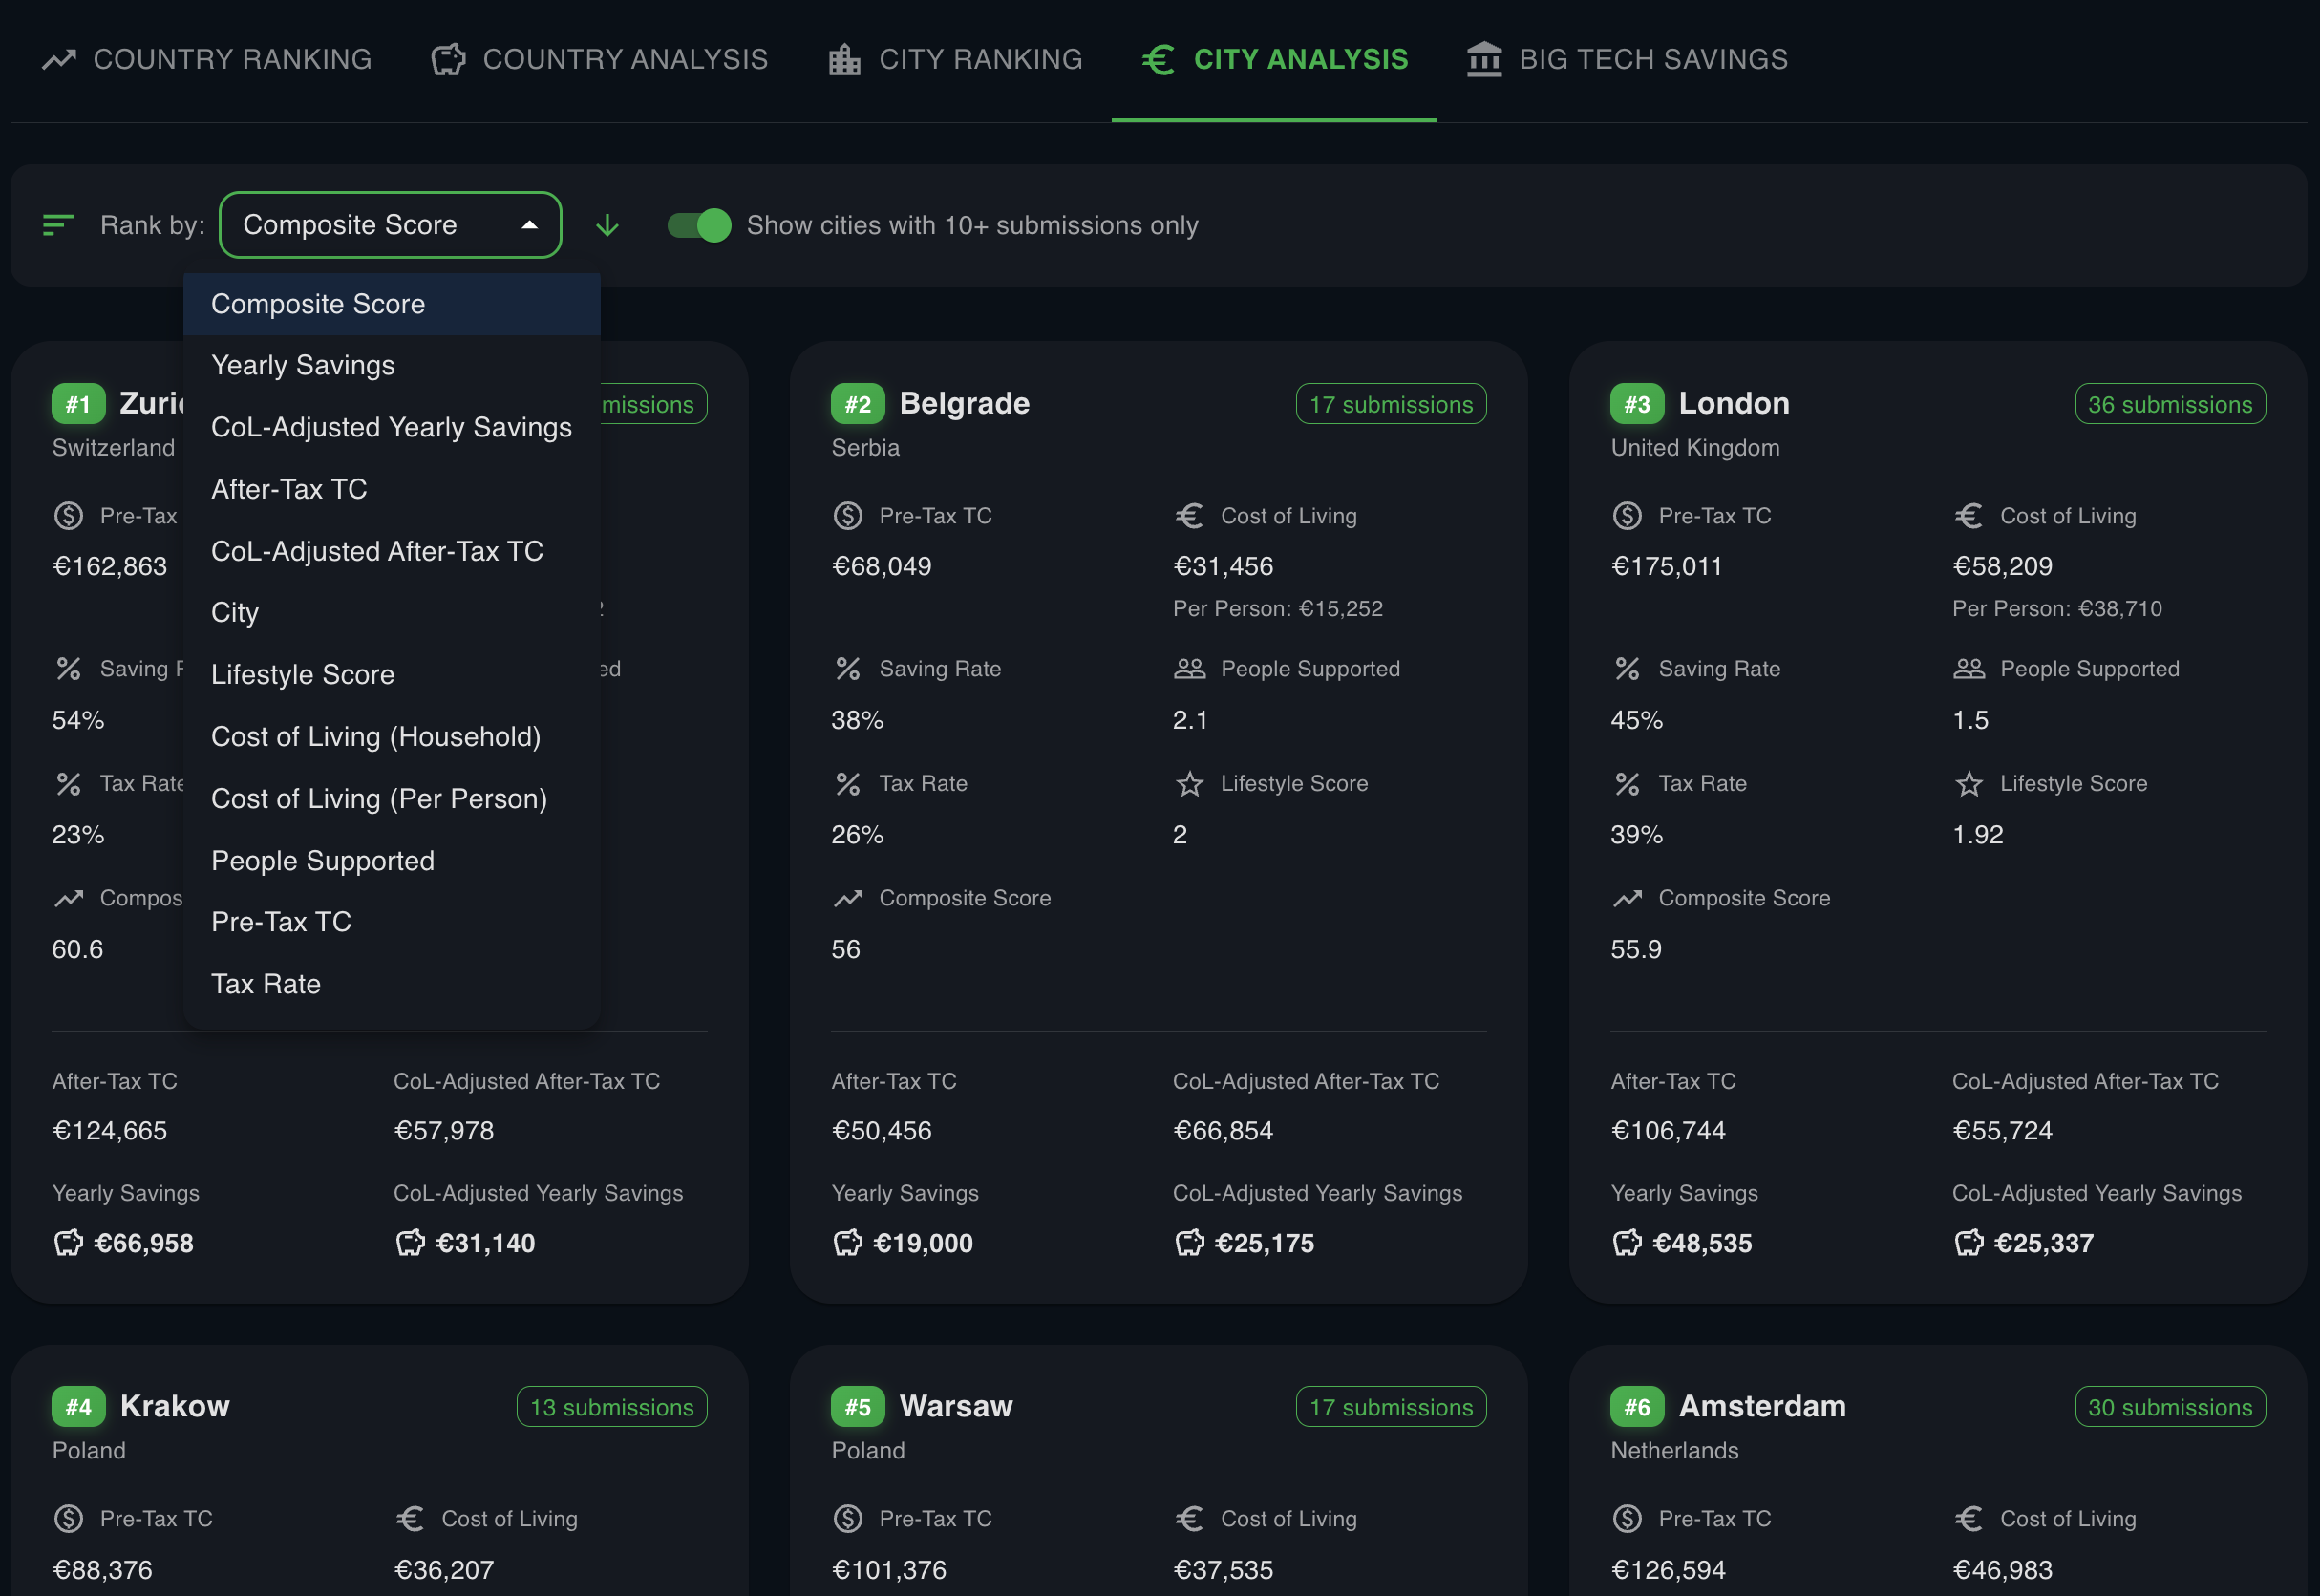The width and height of the screenshot is (2320, 1596).
Task: Click London's 36 submissions badge
Action: [x=2169, y=404]
